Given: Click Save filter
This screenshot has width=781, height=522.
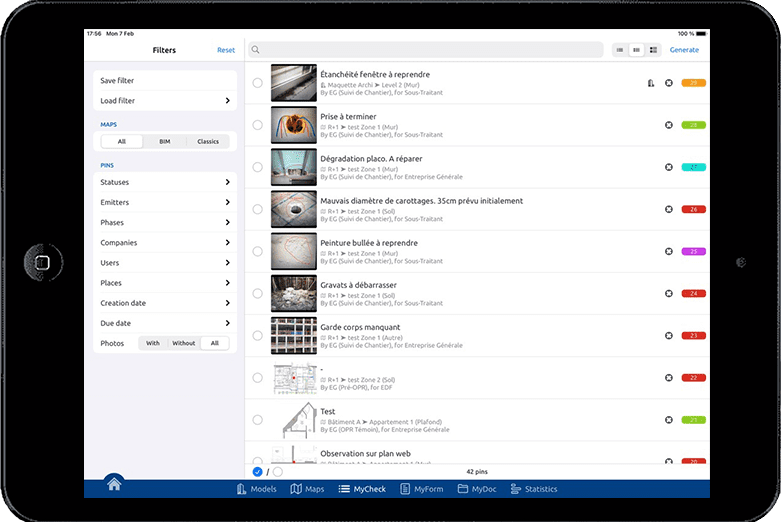Looking at the screenshot, I should click(165, 81).
